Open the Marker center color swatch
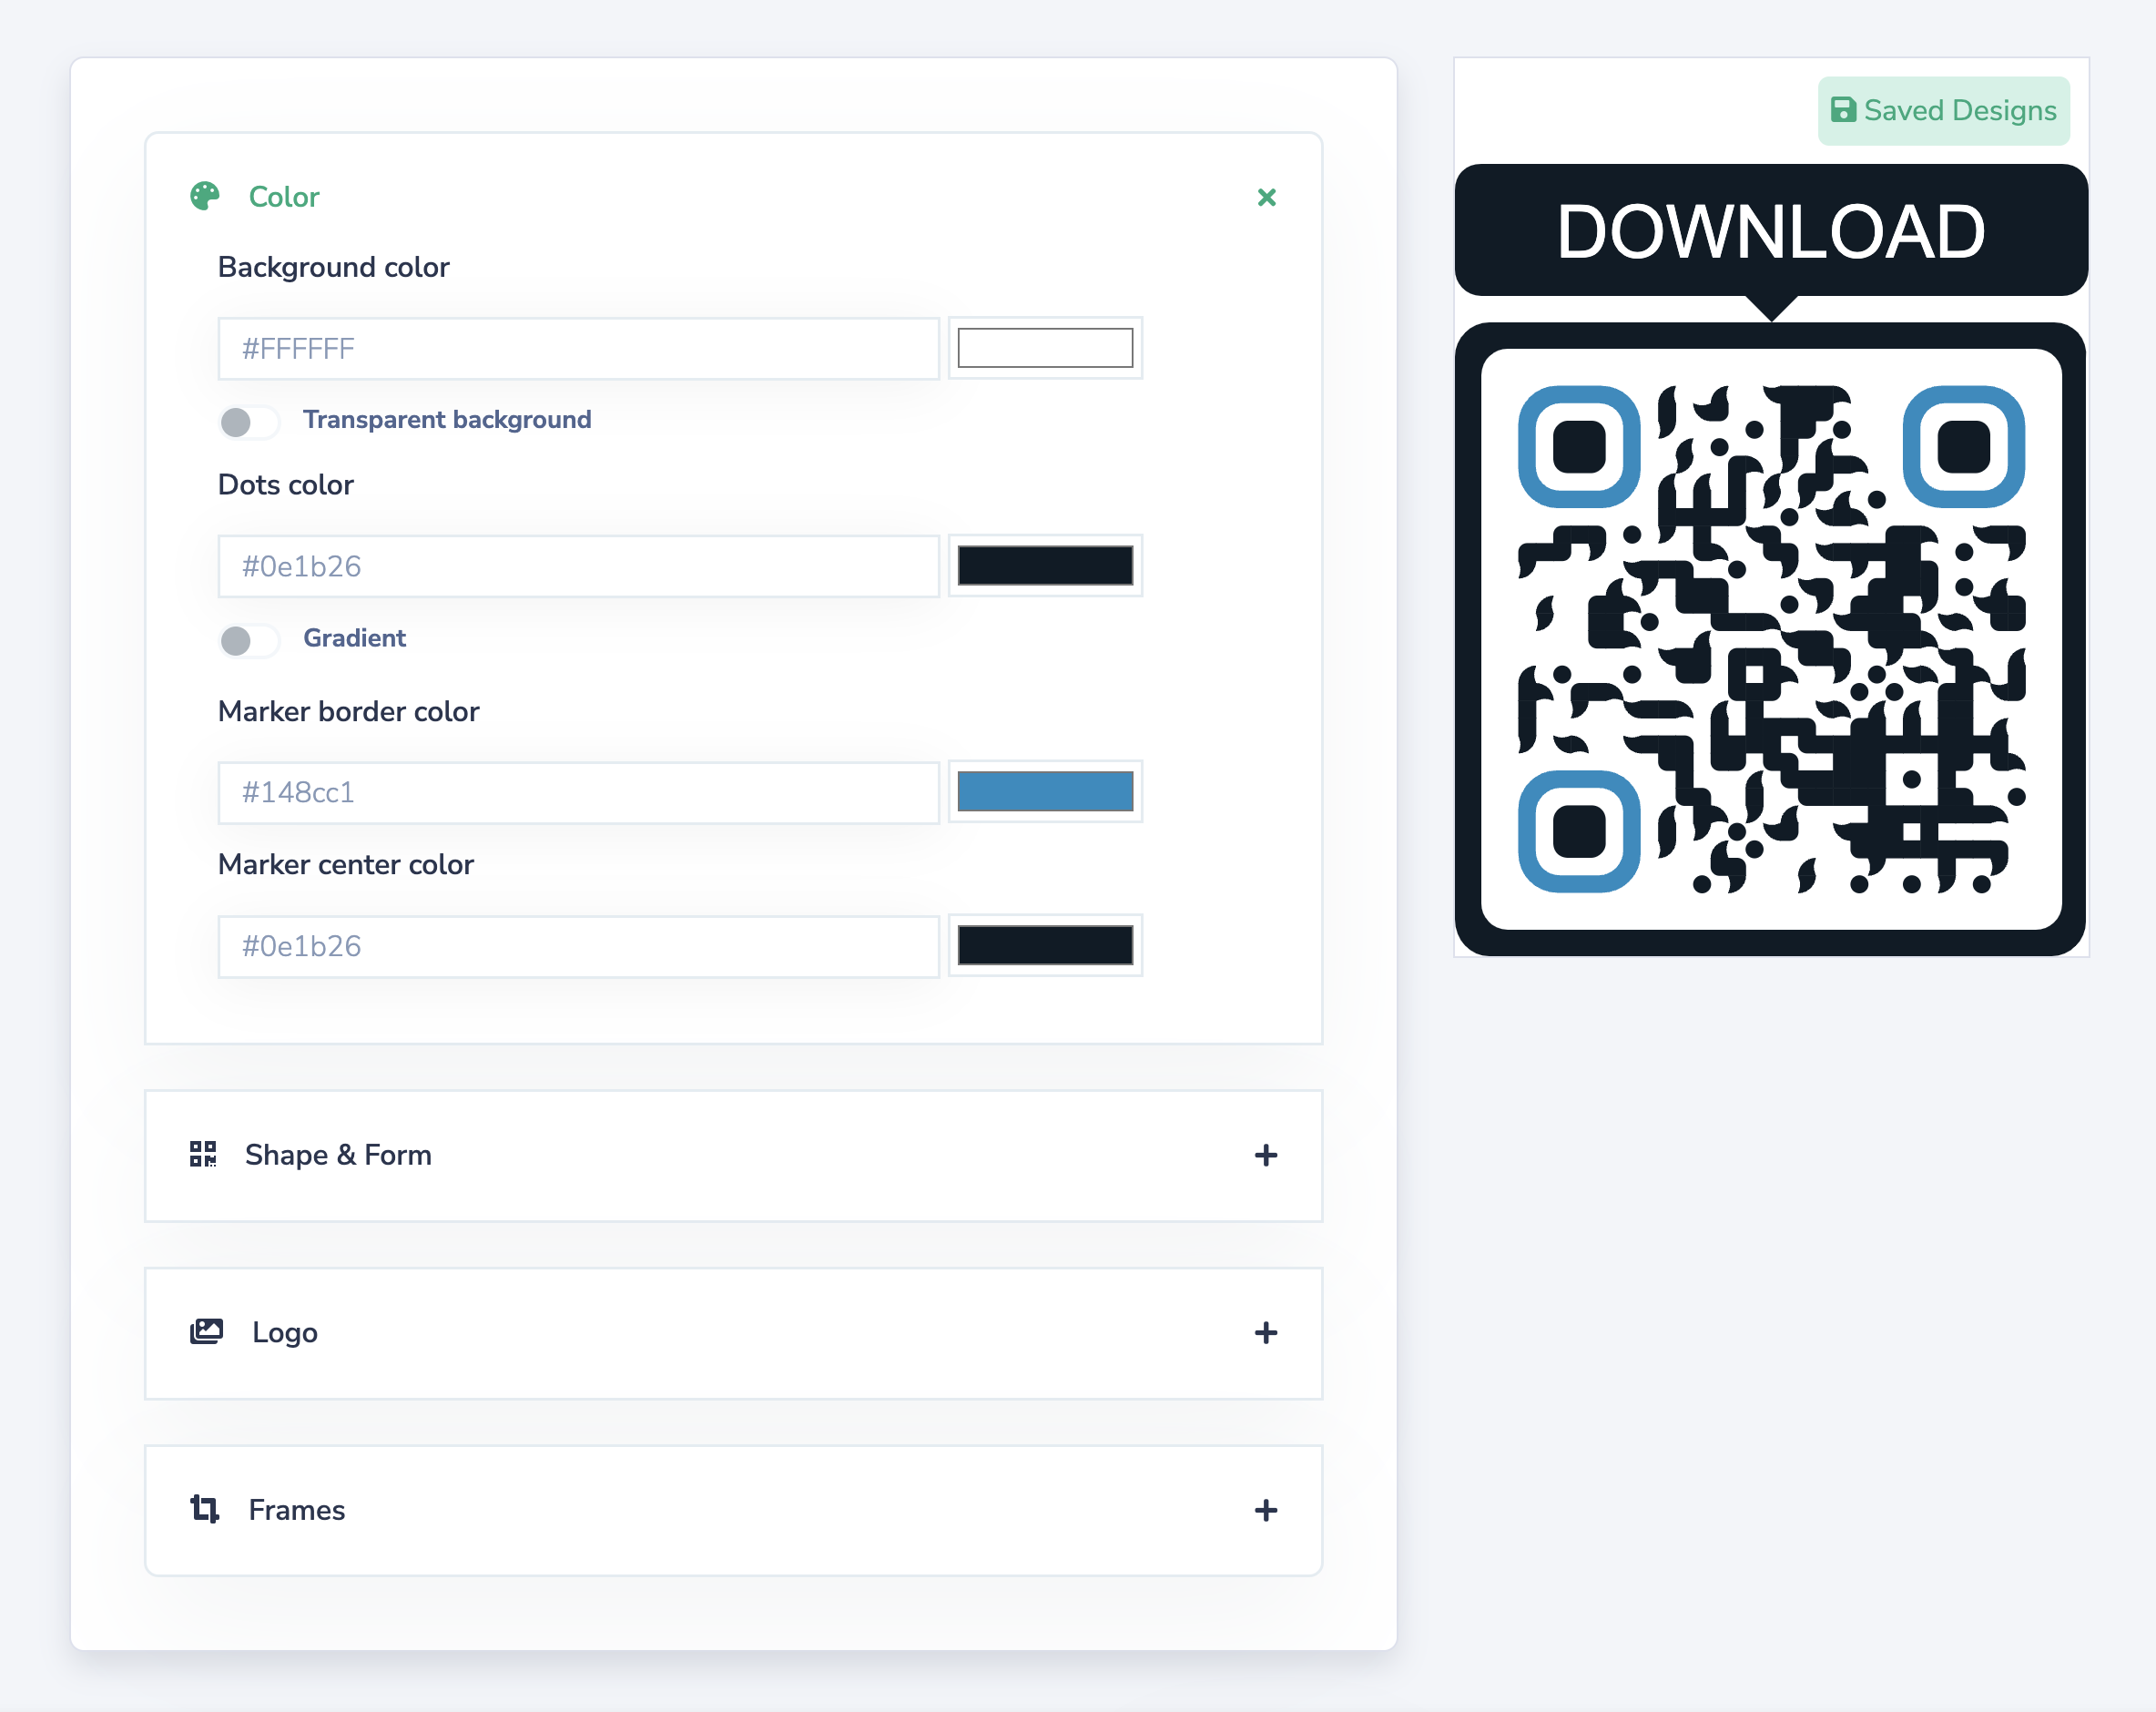 tap(1045, 945)
